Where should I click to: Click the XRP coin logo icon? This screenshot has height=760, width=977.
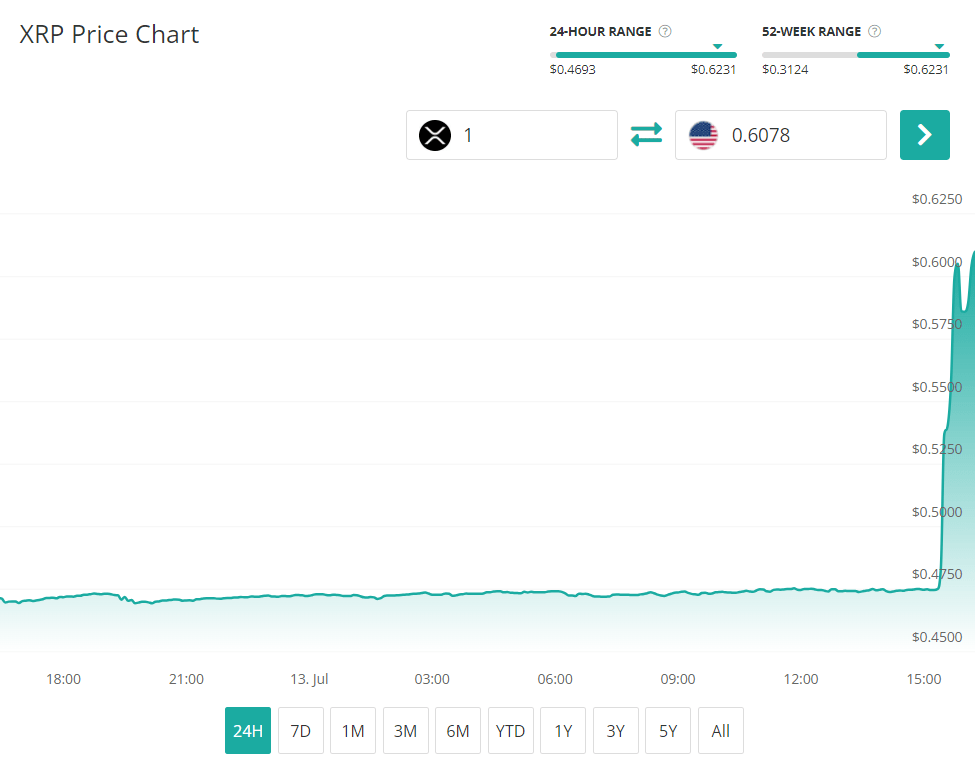coord(435,135)
